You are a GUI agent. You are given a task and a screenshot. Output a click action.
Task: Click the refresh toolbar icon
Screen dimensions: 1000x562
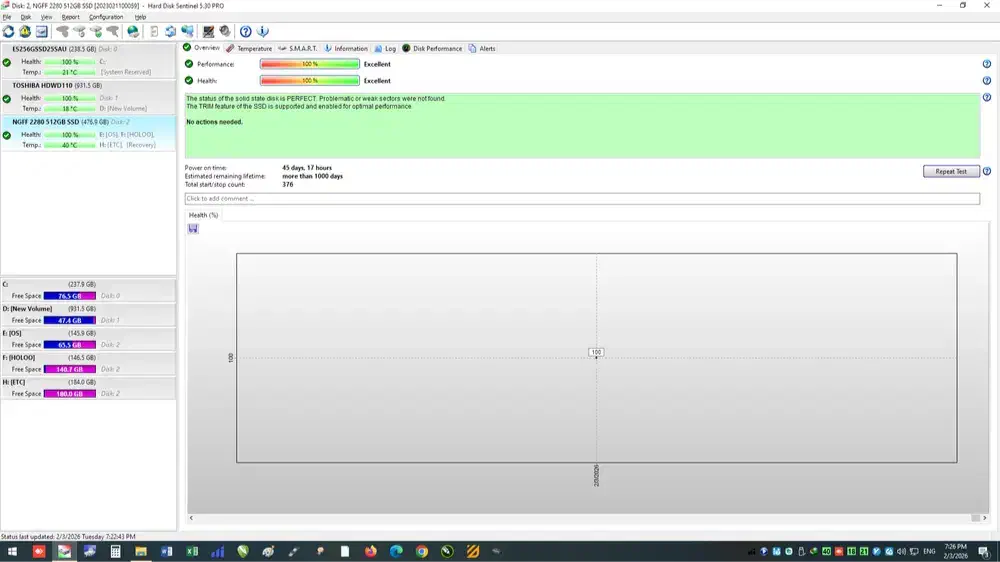(x=8, y=32)
